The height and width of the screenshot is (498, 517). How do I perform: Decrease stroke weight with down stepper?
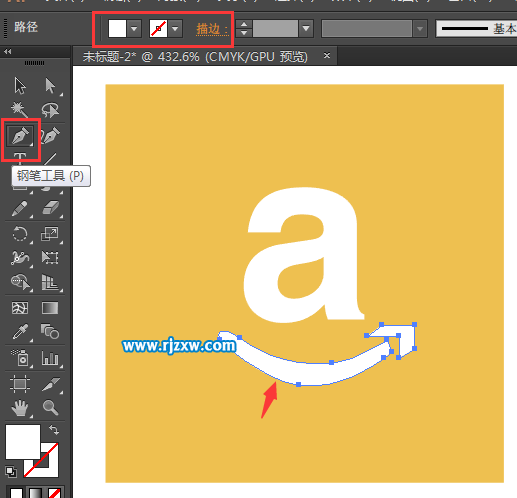(x=244, y=33)
